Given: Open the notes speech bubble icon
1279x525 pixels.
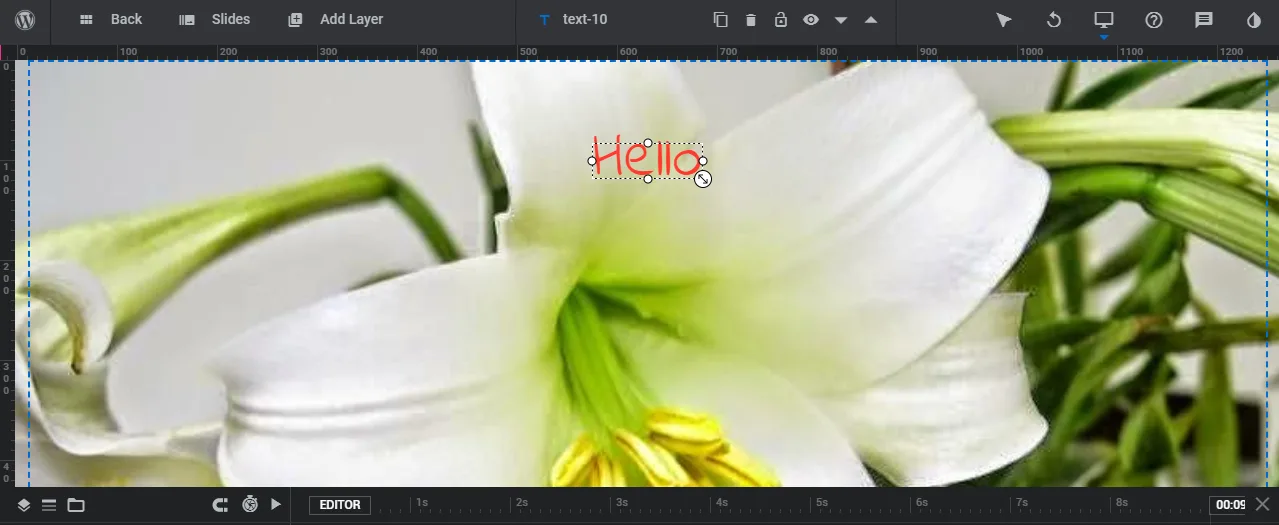Looking at the screenshot, I should (x=1204, y=20).
